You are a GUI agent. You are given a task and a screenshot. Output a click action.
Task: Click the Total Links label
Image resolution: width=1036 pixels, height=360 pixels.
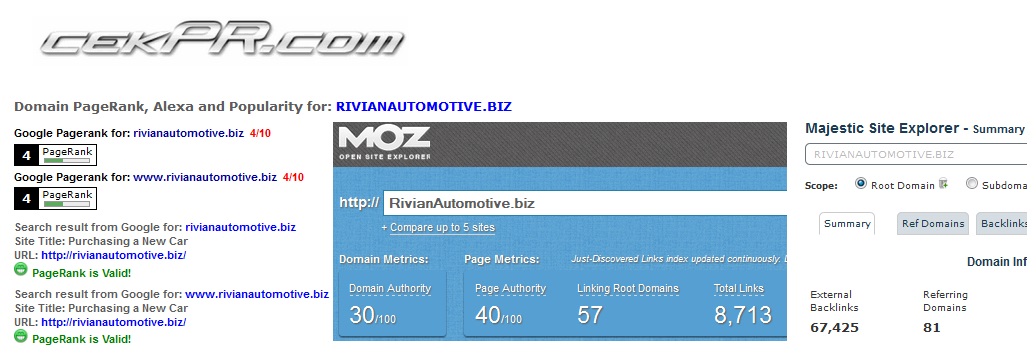click(x=739, y=288)
